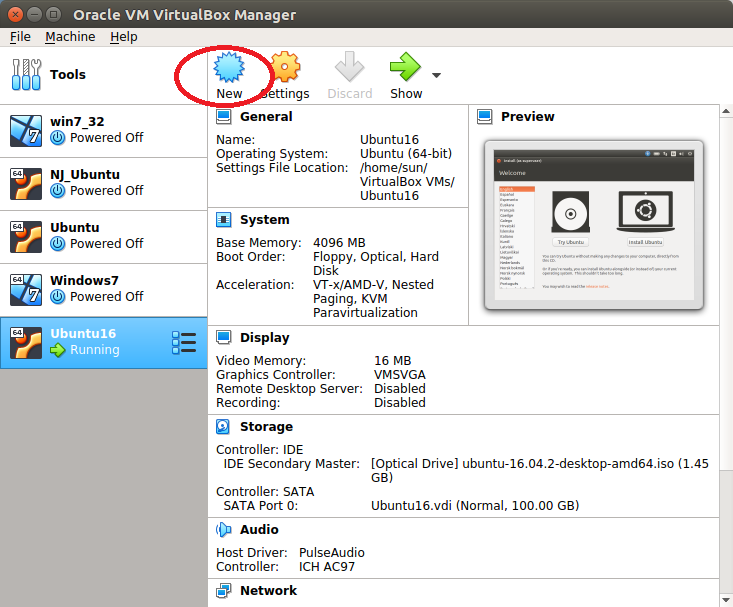The width and height of the screenshot is (733, 607).
Task: Open the Storage settings header link
Action: (x=266, y=426)
